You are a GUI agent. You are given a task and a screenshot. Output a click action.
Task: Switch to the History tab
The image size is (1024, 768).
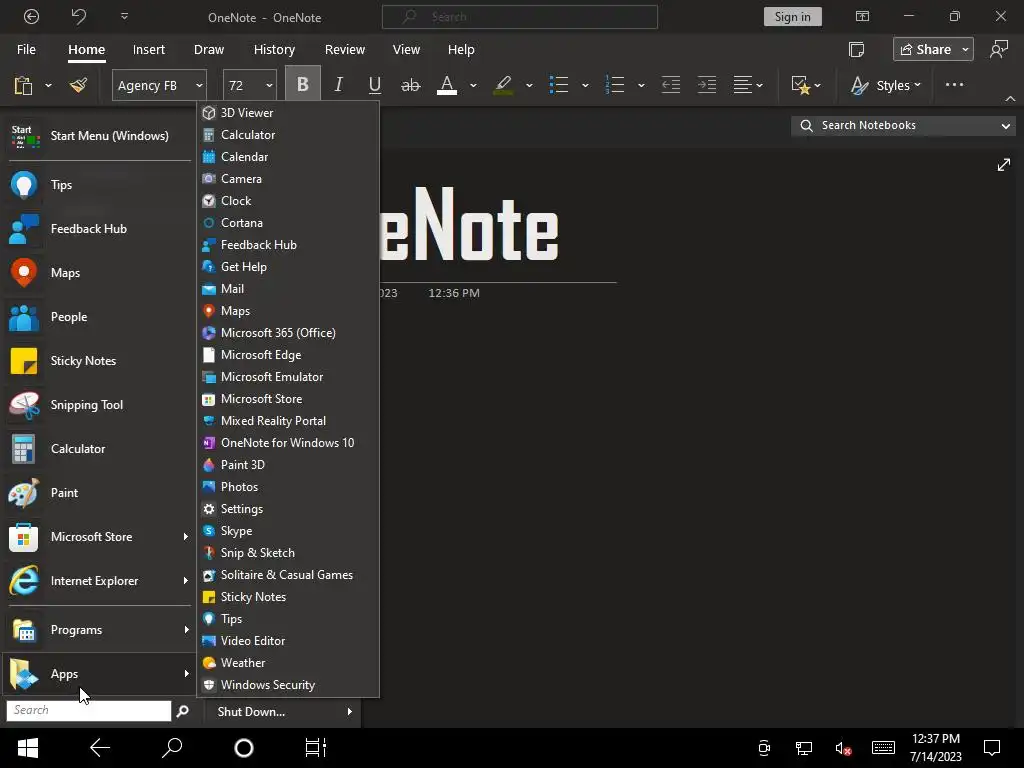(x=274, y=50)
